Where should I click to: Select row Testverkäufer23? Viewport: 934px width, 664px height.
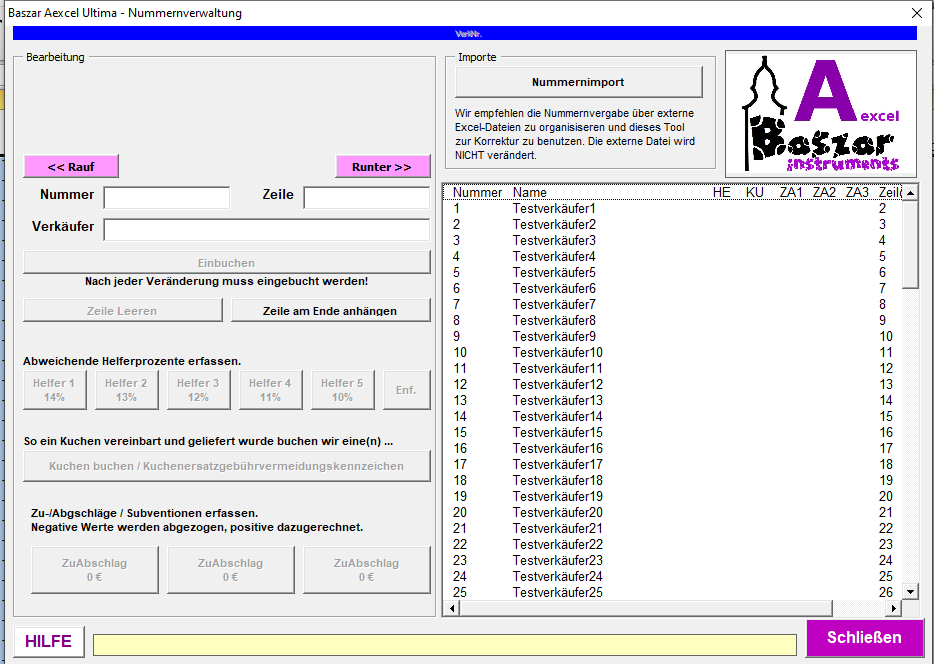(673, 560)
